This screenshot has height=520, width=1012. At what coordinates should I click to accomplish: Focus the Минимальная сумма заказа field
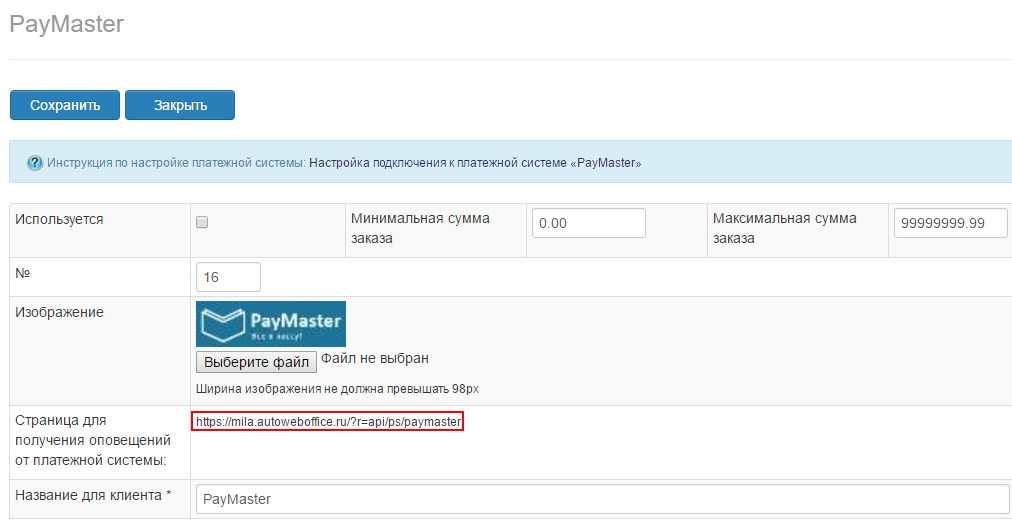[588, 223]
